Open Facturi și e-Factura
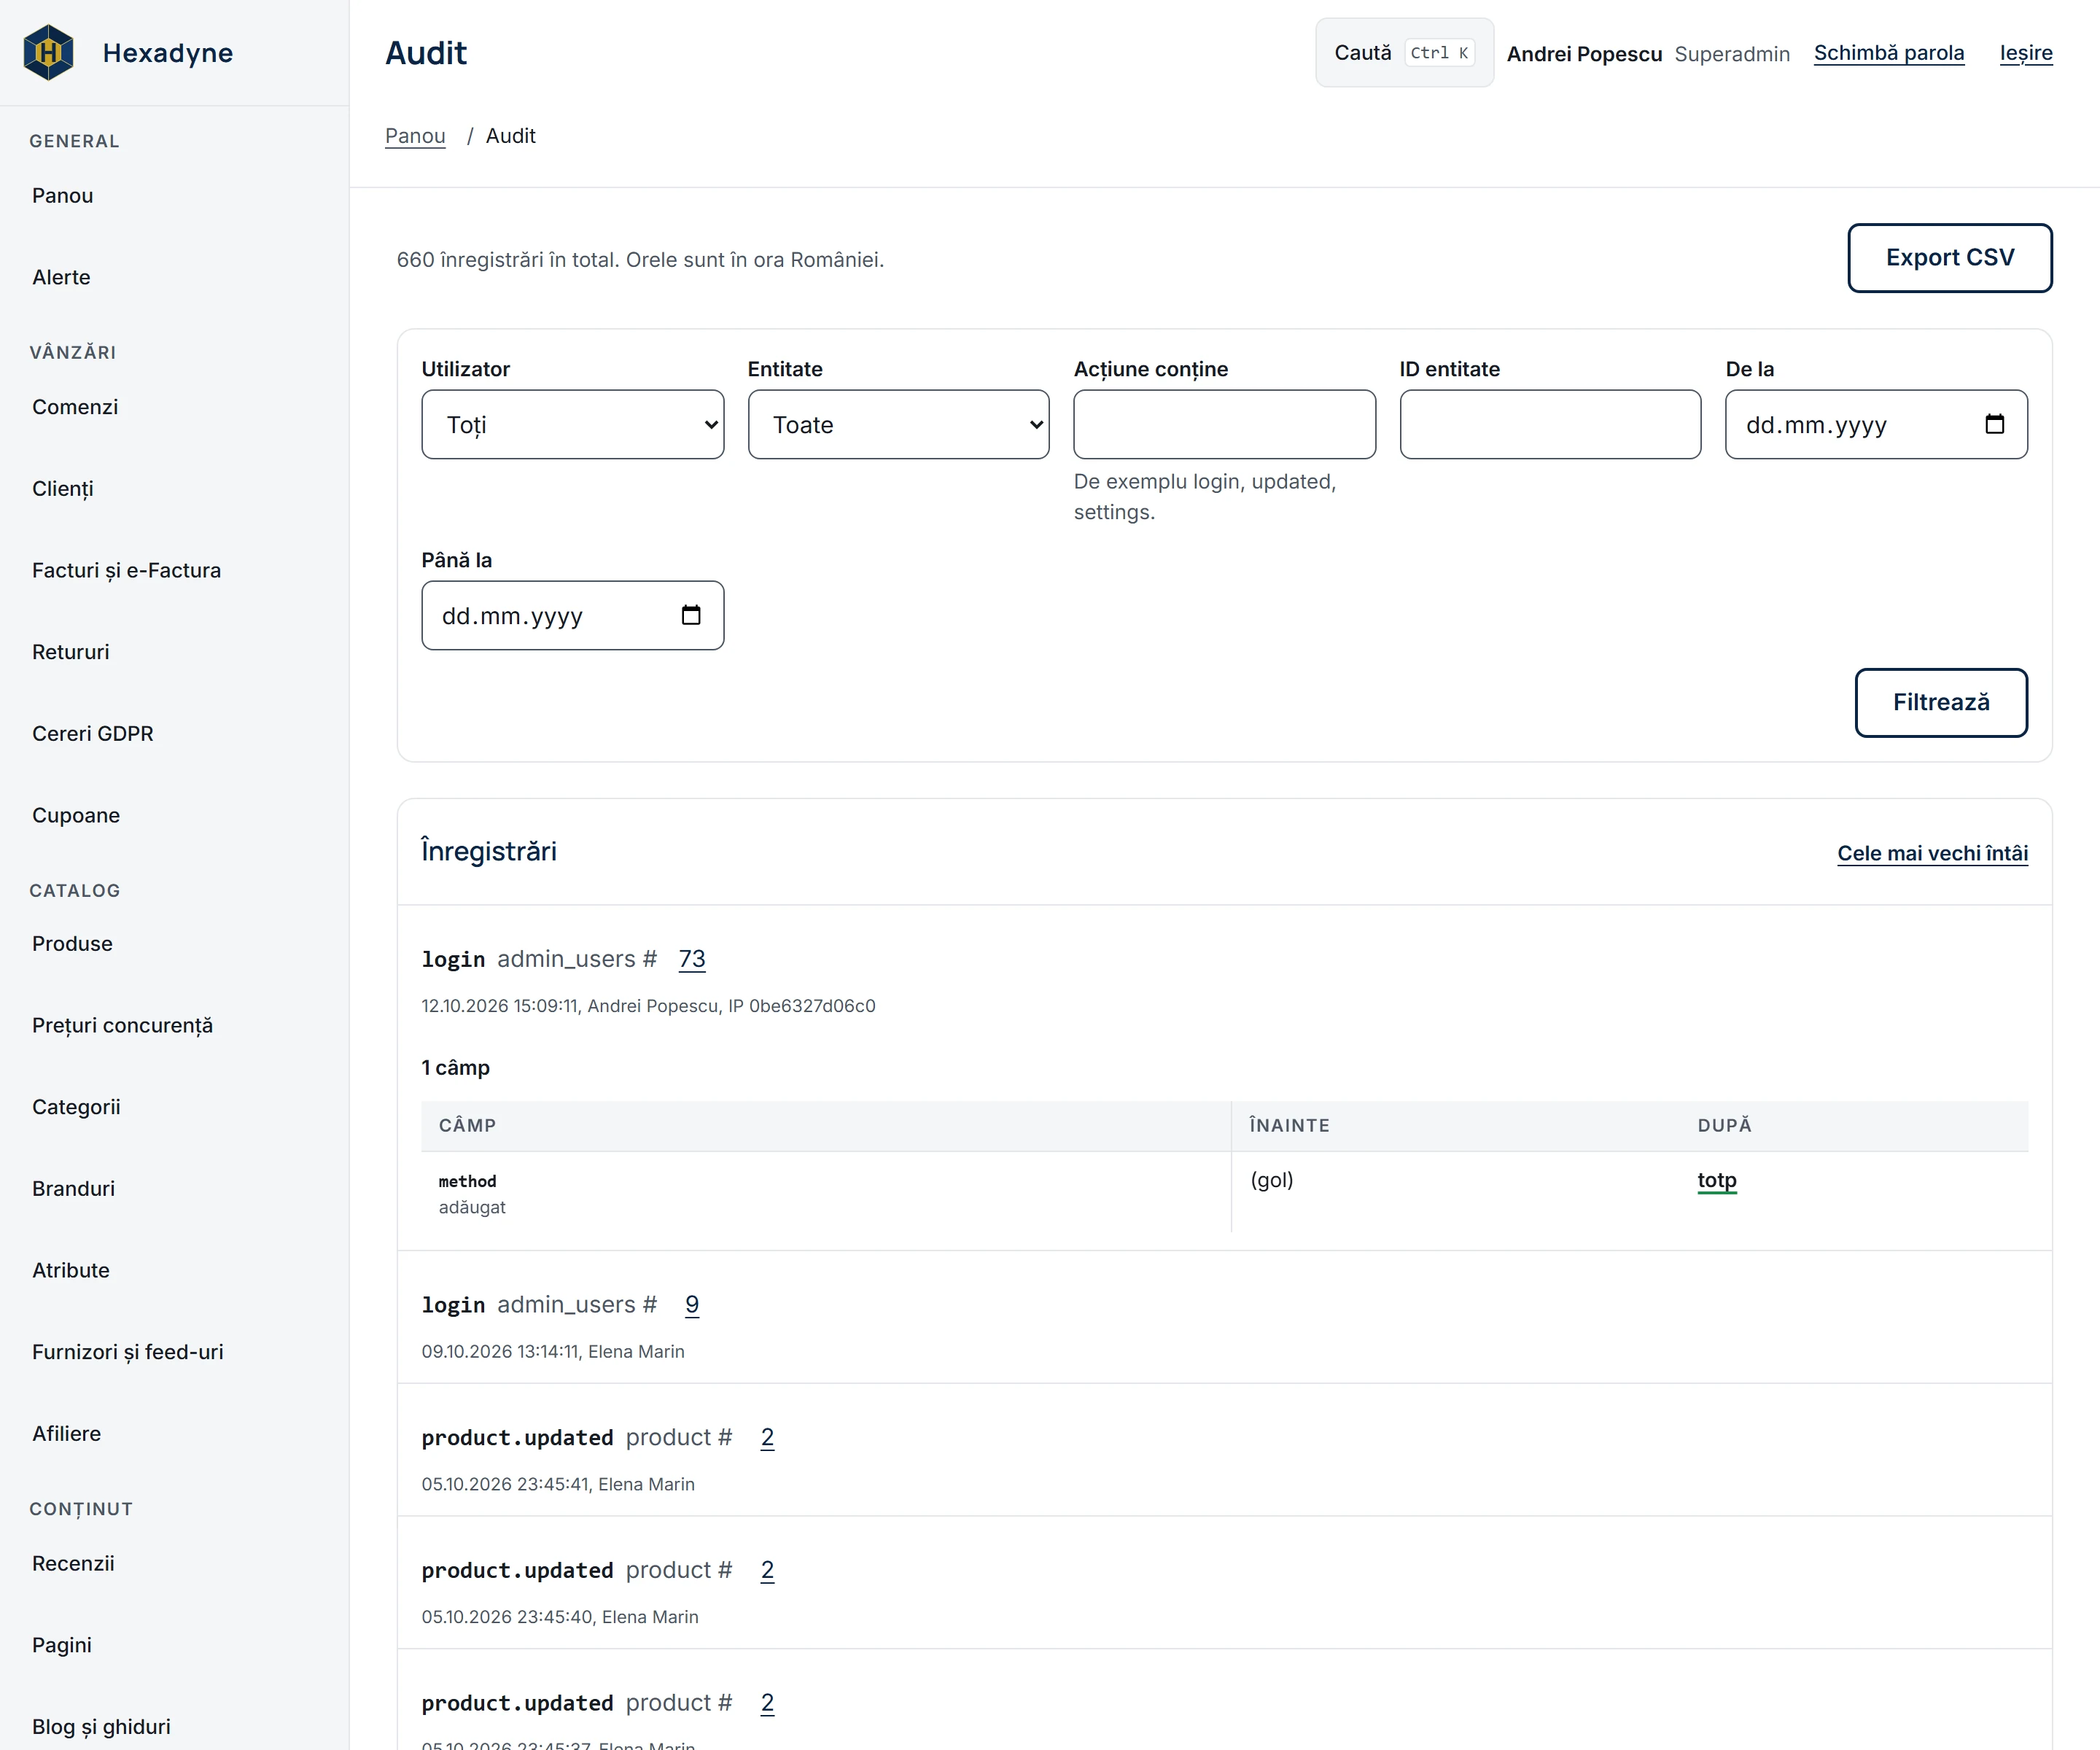 coord(127,570)
